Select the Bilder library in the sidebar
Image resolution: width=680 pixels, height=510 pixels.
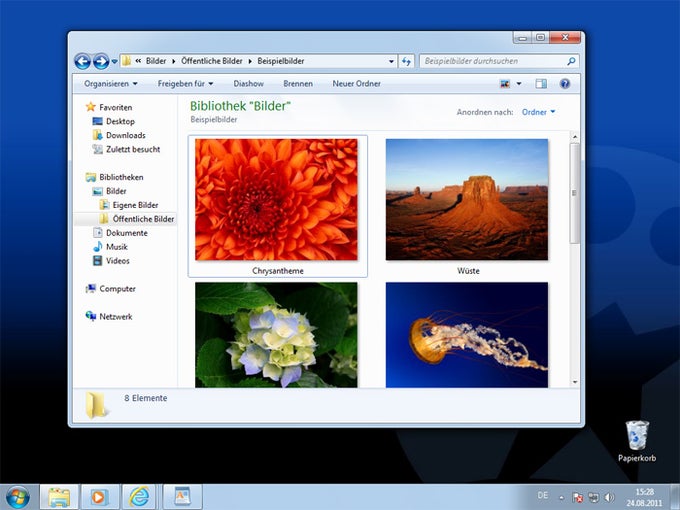116,191
